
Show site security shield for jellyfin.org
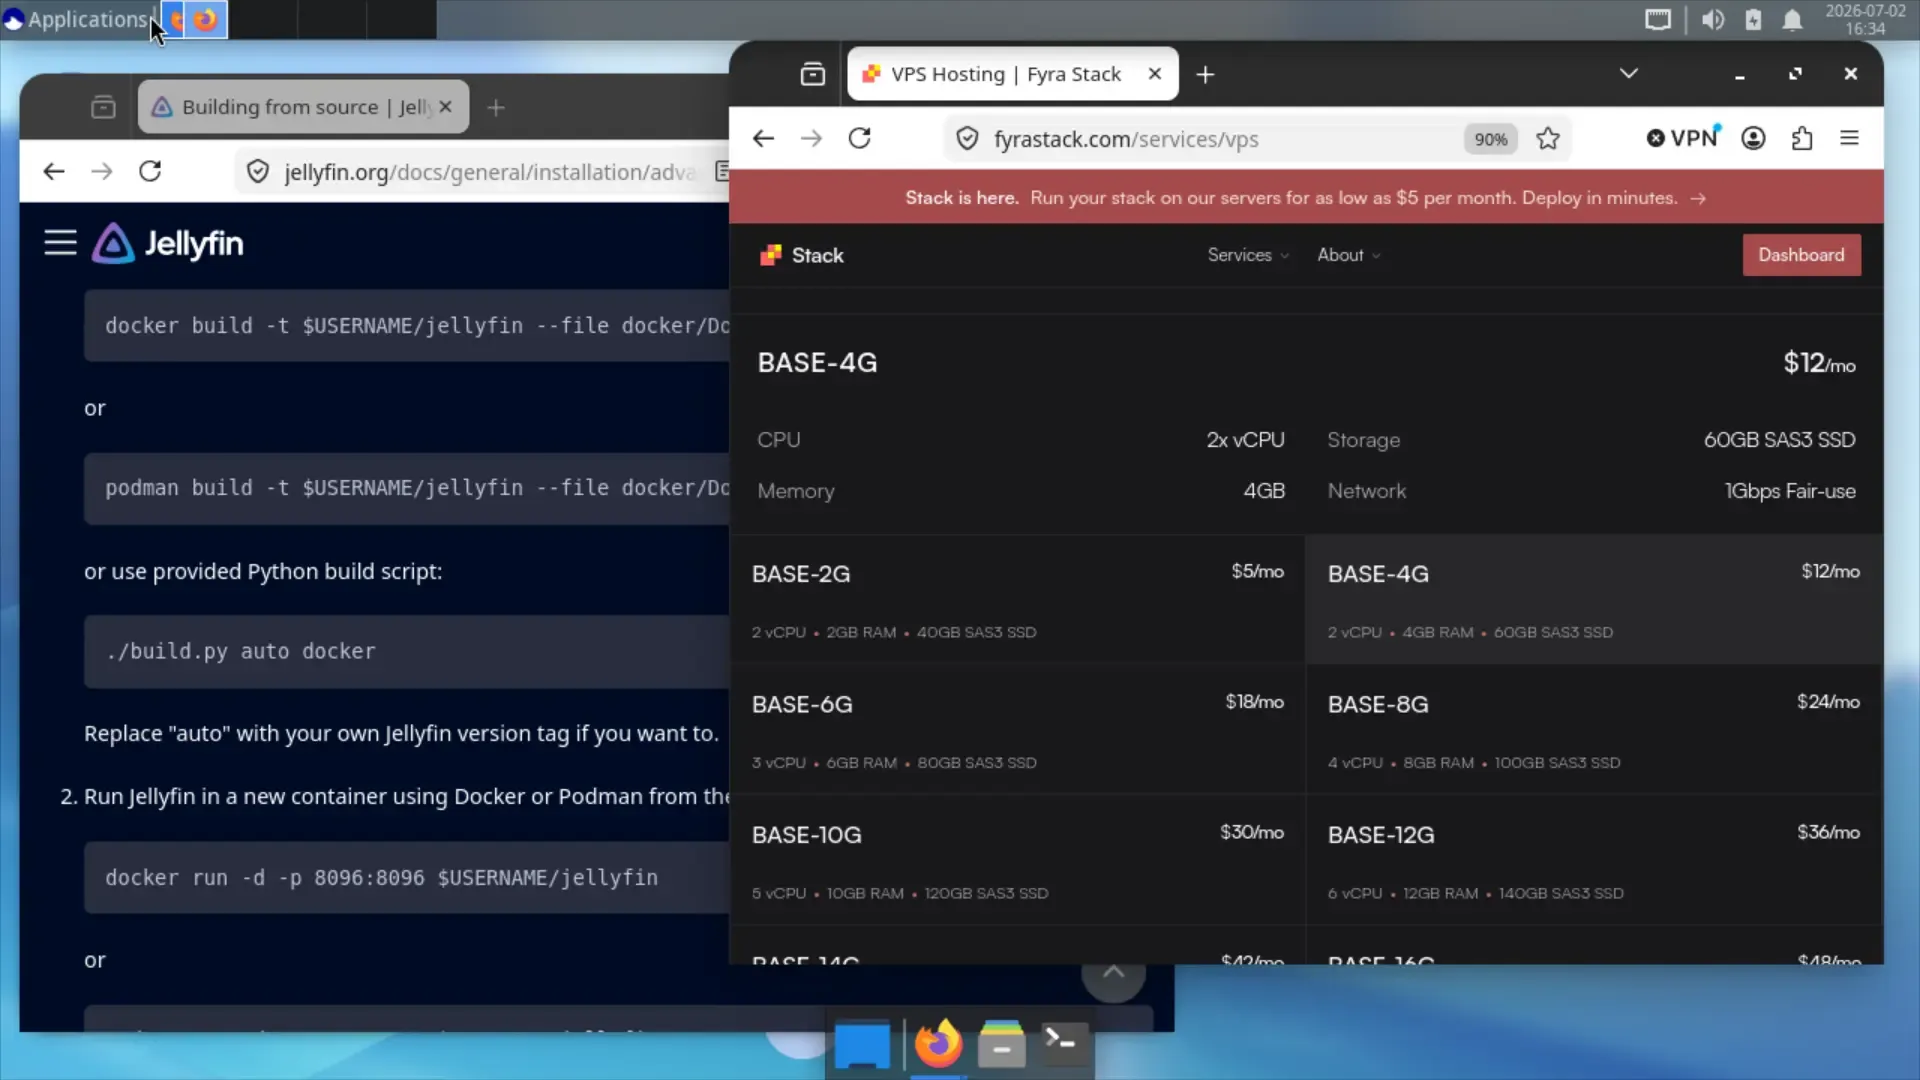point(258,172)
